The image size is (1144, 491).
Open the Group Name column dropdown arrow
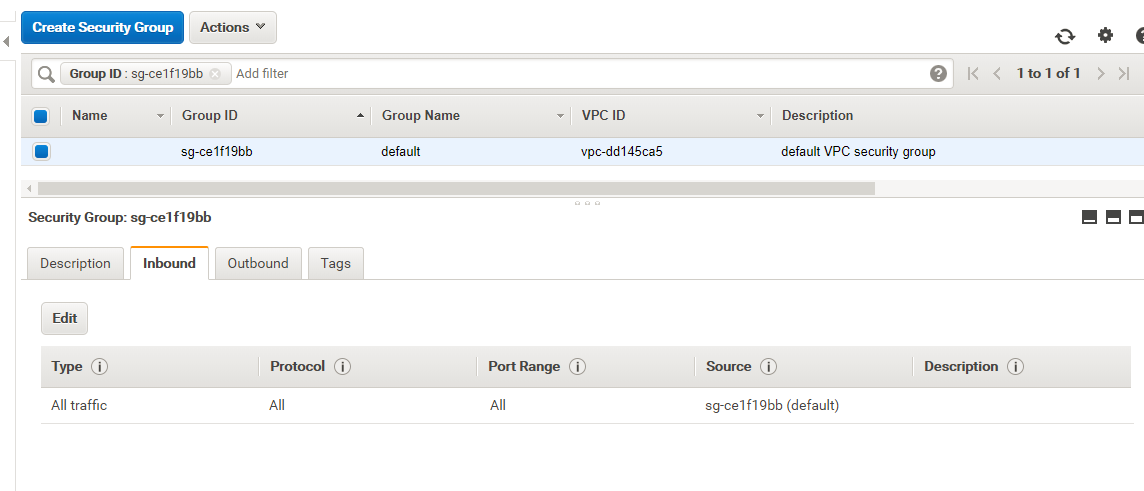561,116
